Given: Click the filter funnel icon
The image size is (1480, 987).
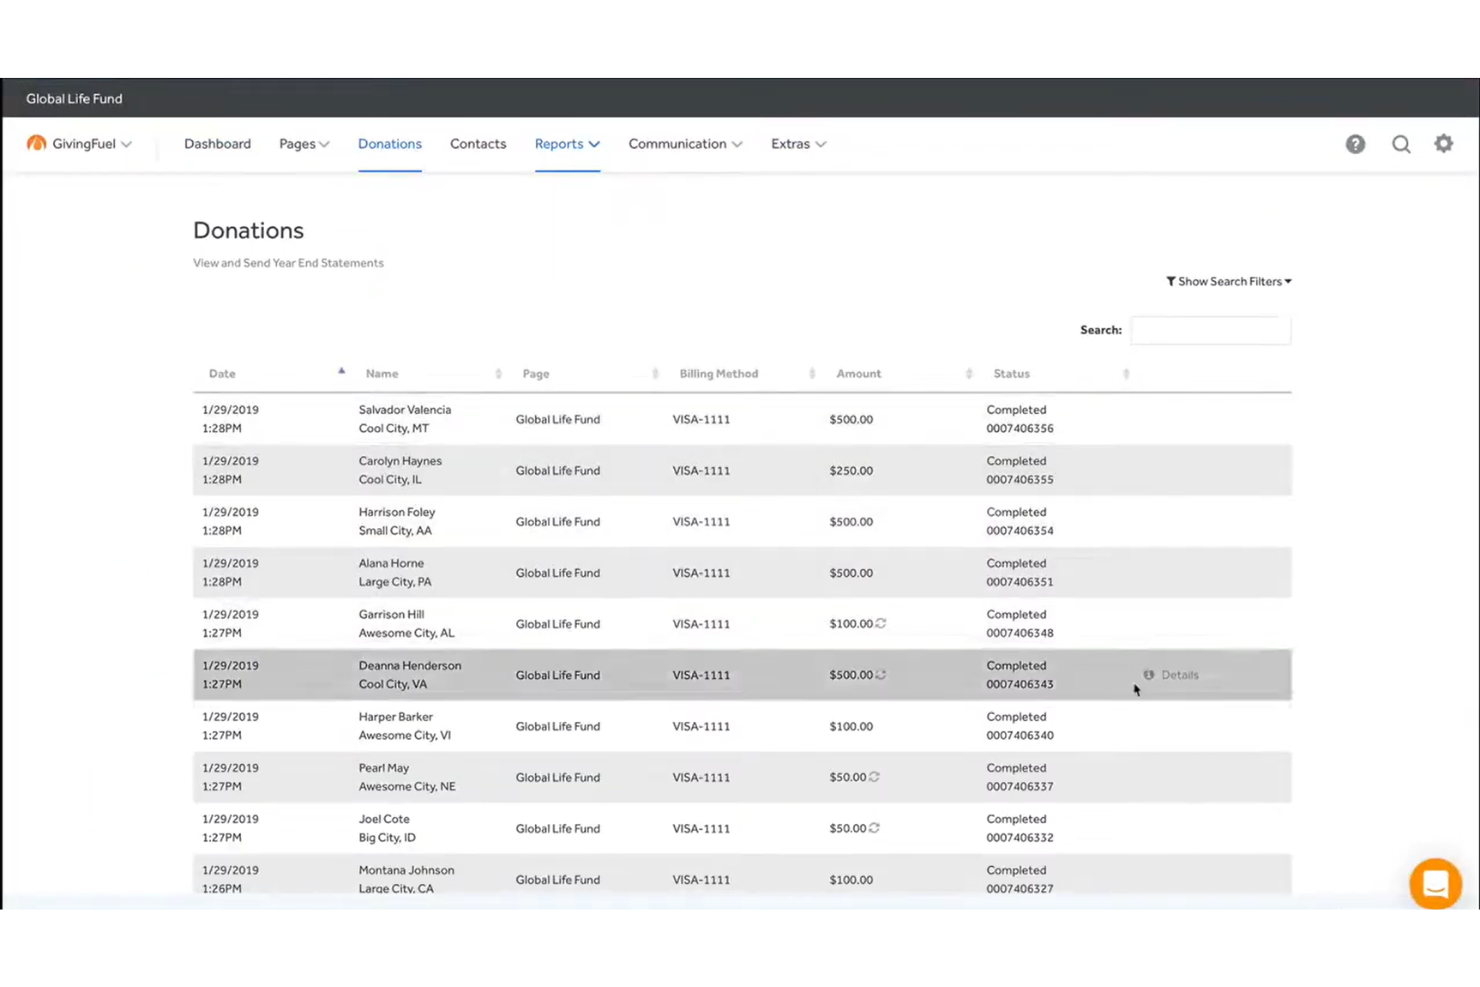Looking at the screenshot, I should pos(1171,281).
